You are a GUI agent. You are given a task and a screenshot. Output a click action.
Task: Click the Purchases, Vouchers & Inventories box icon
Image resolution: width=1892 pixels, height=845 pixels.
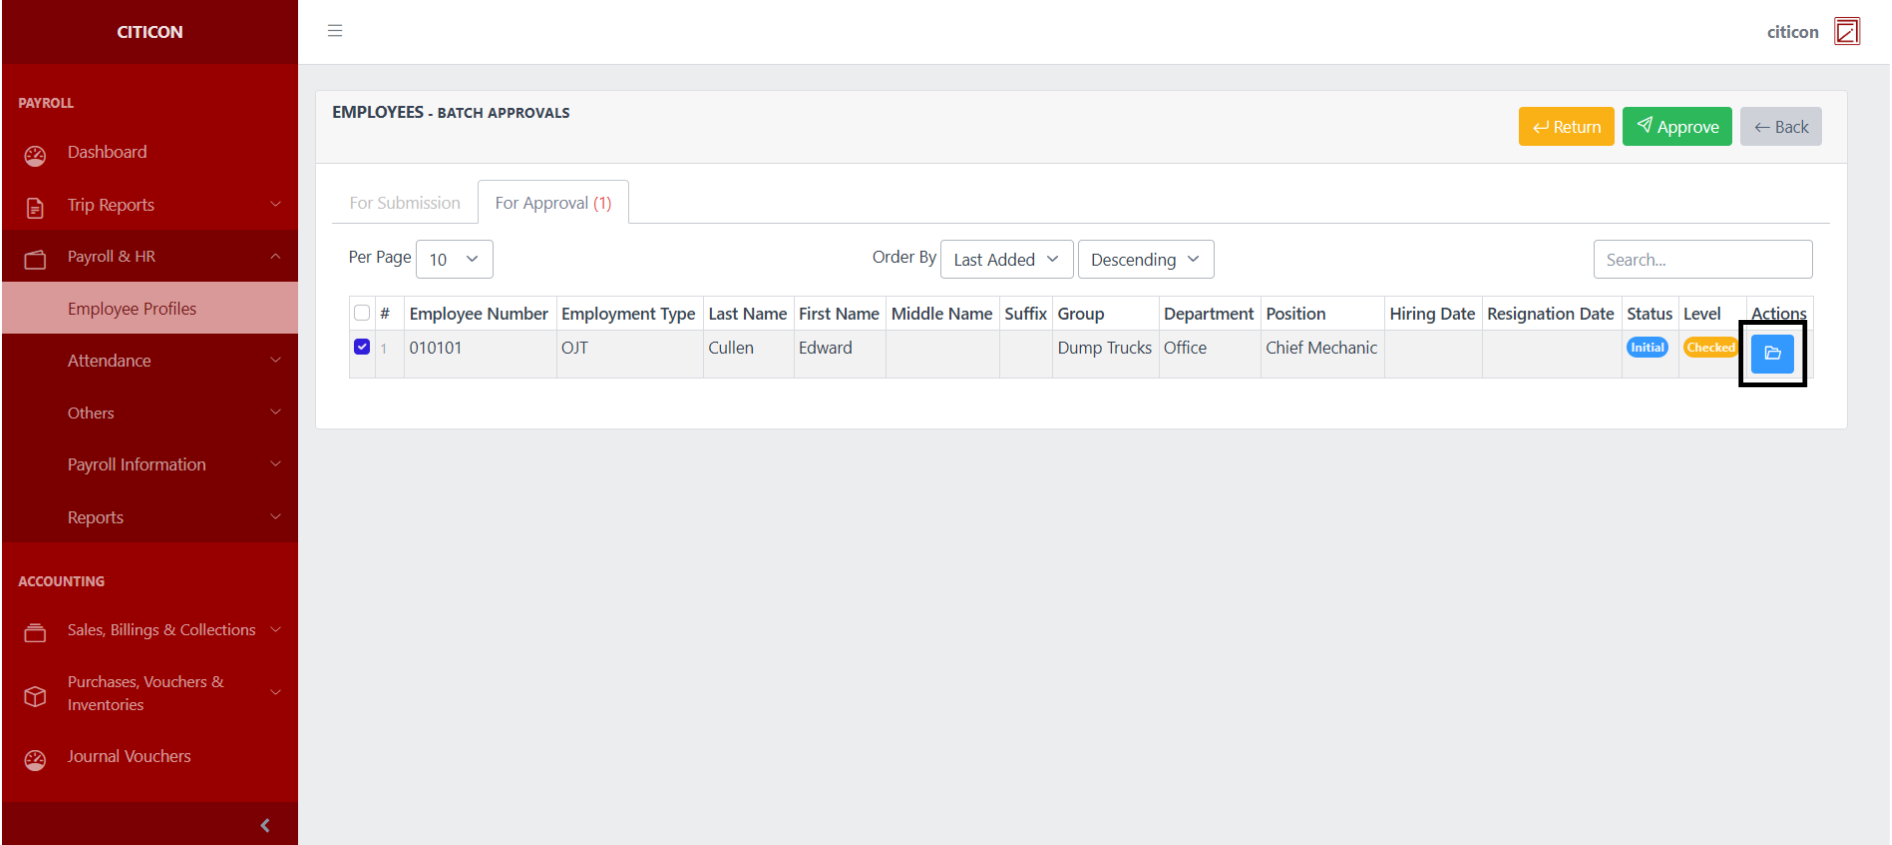click(x=35, y=696)
